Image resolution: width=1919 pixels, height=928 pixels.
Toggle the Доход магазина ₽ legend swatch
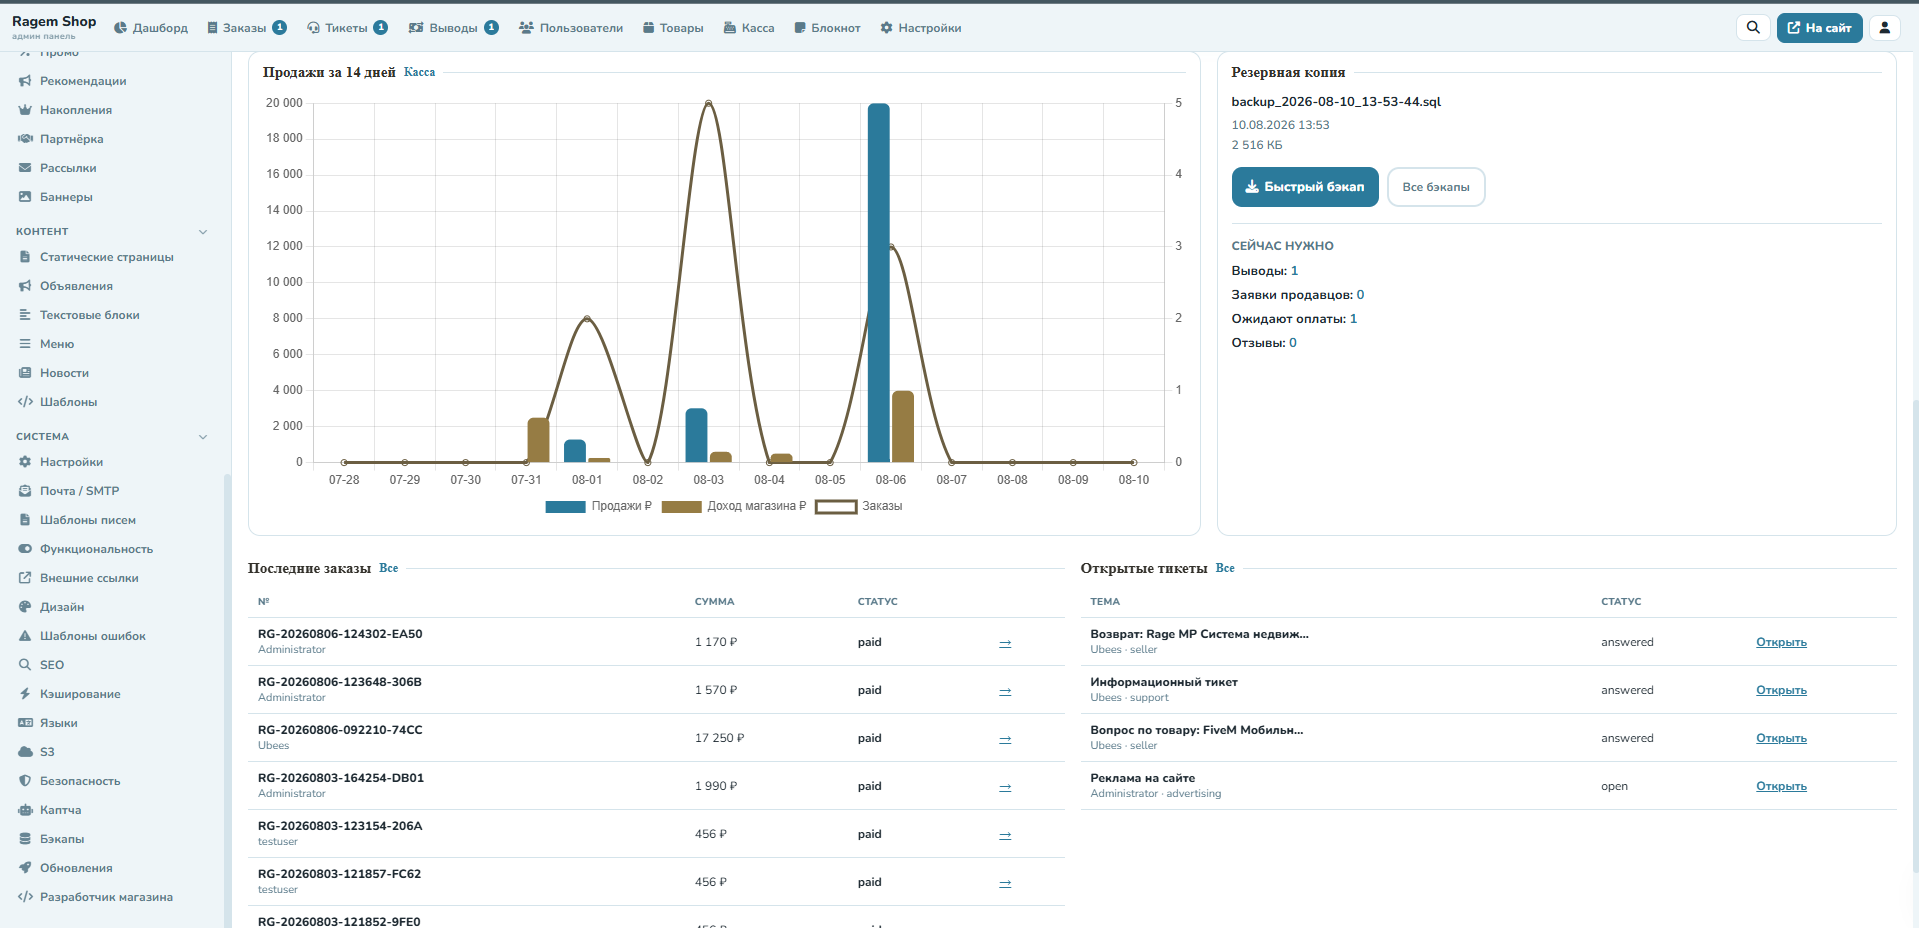point(681,507)
